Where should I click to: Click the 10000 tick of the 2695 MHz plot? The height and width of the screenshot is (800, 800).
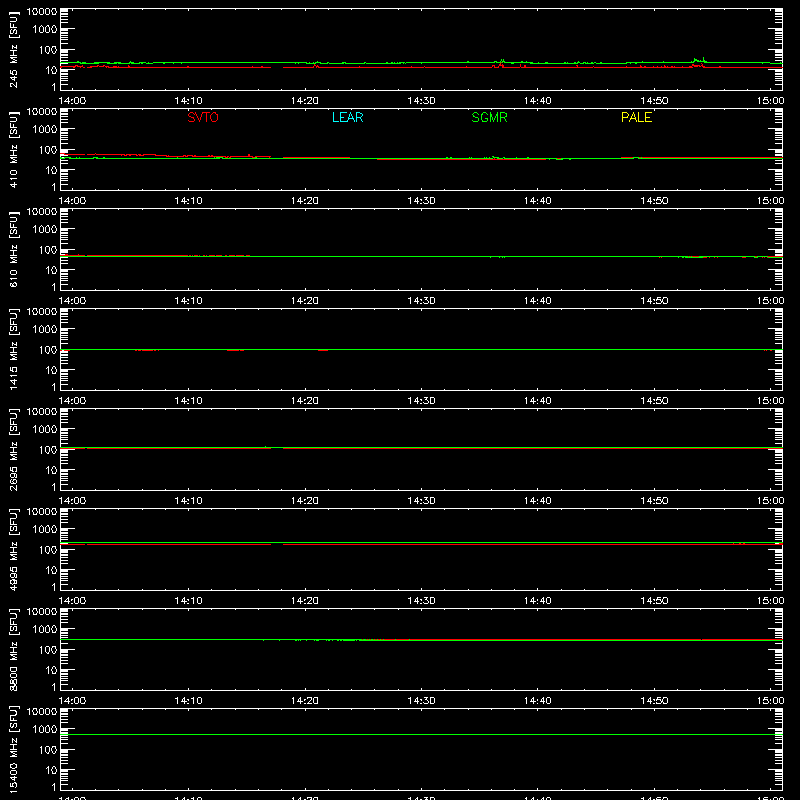[42, 412]
